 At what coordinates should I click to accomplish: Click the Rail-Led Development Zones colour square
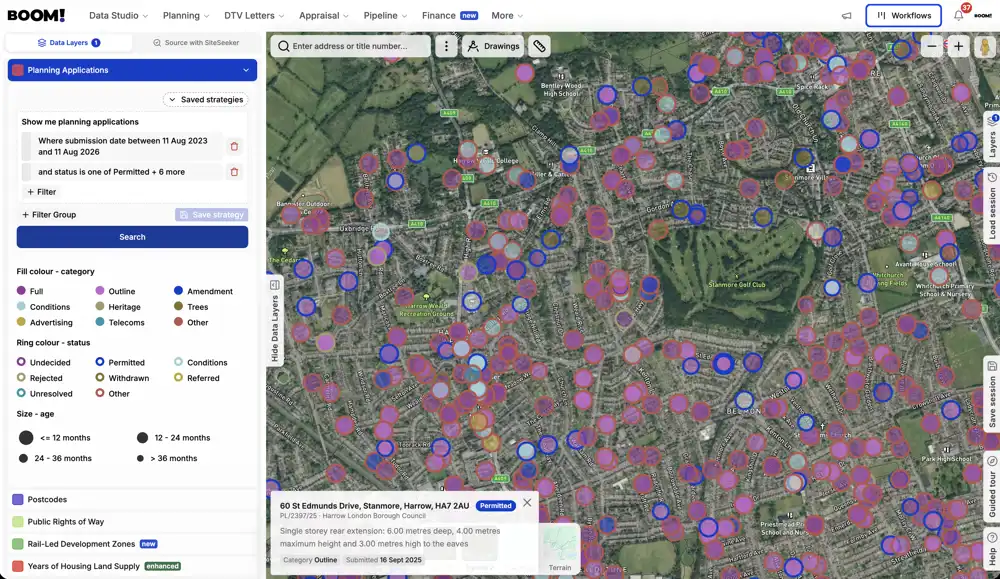pos(18,544)
